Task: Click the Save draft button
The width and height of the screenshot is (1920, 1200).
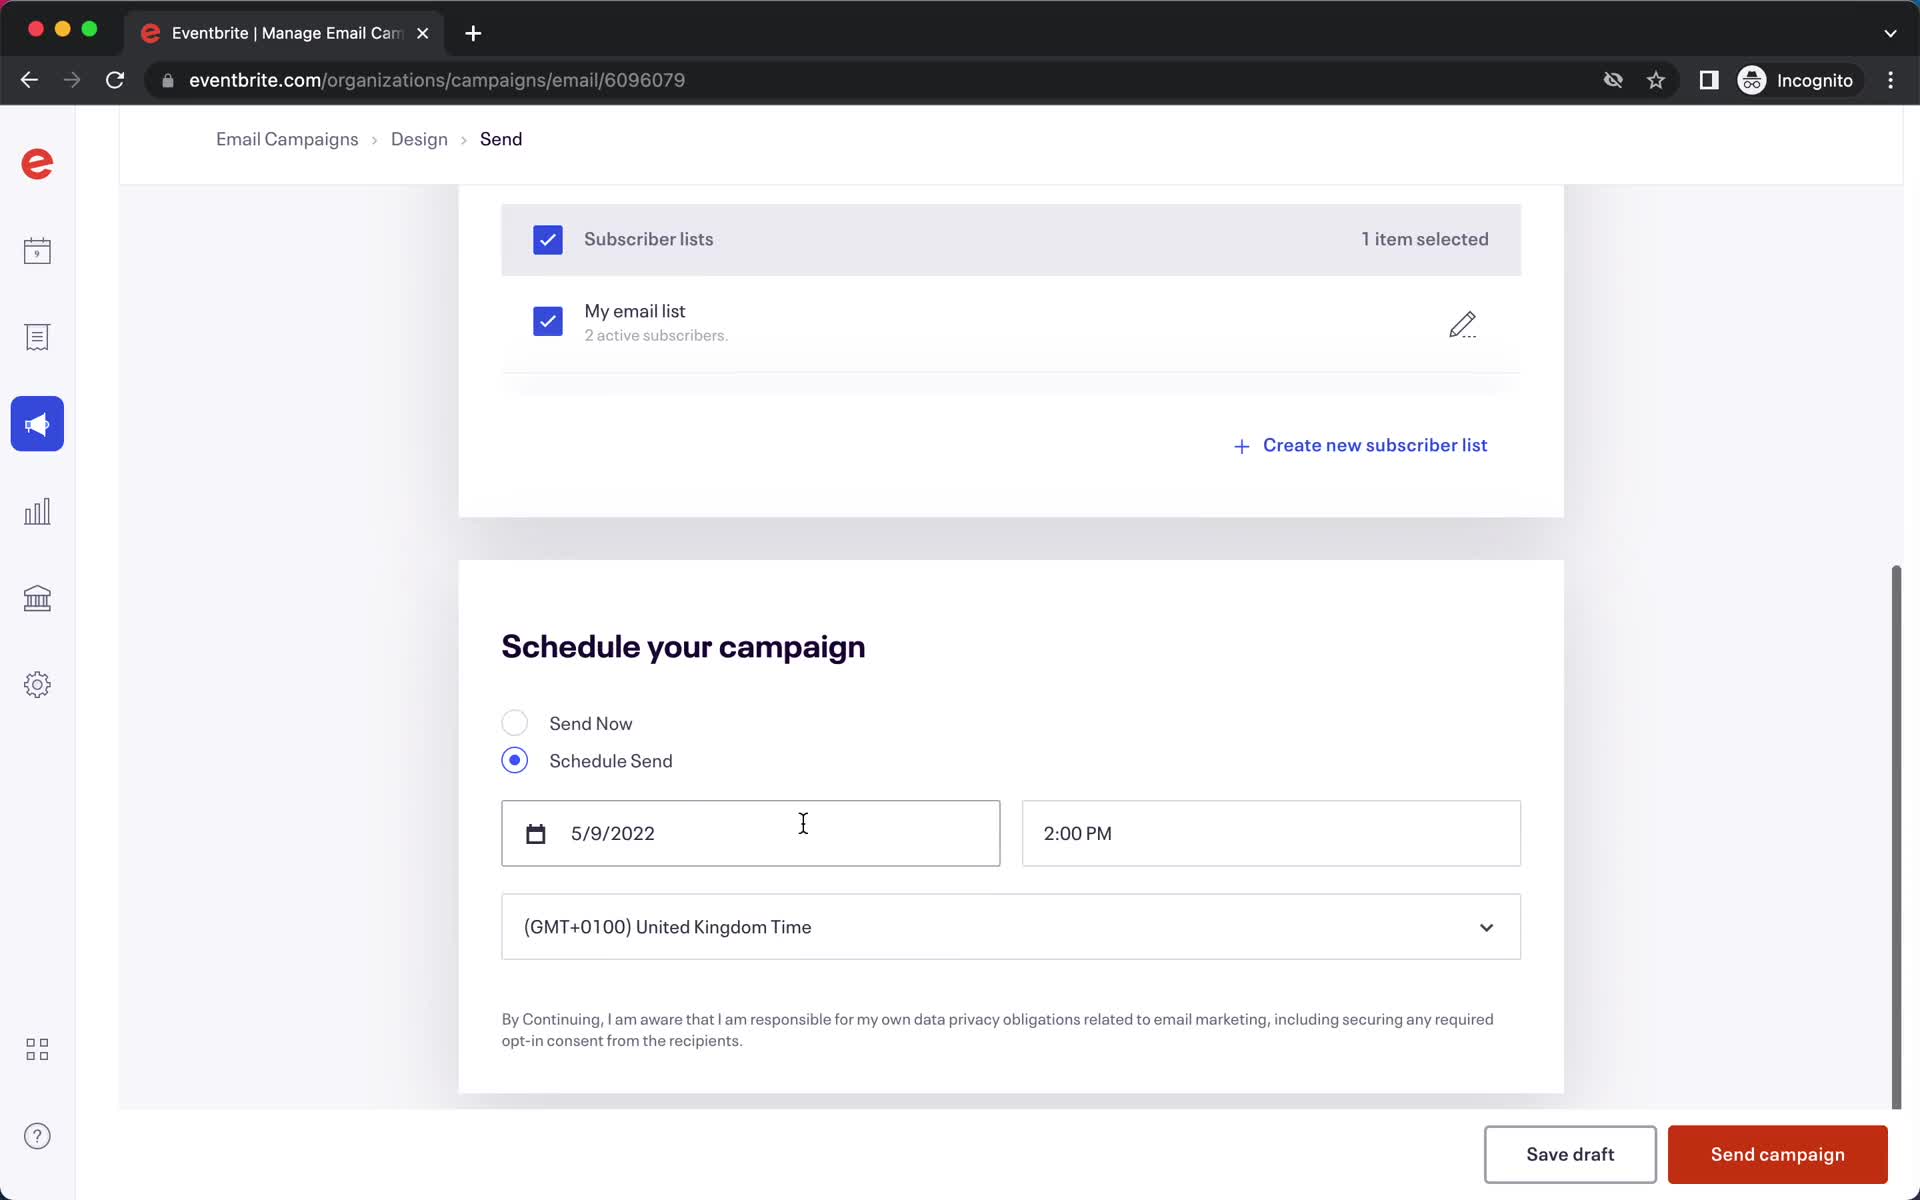Action: click(1570, 1154)
